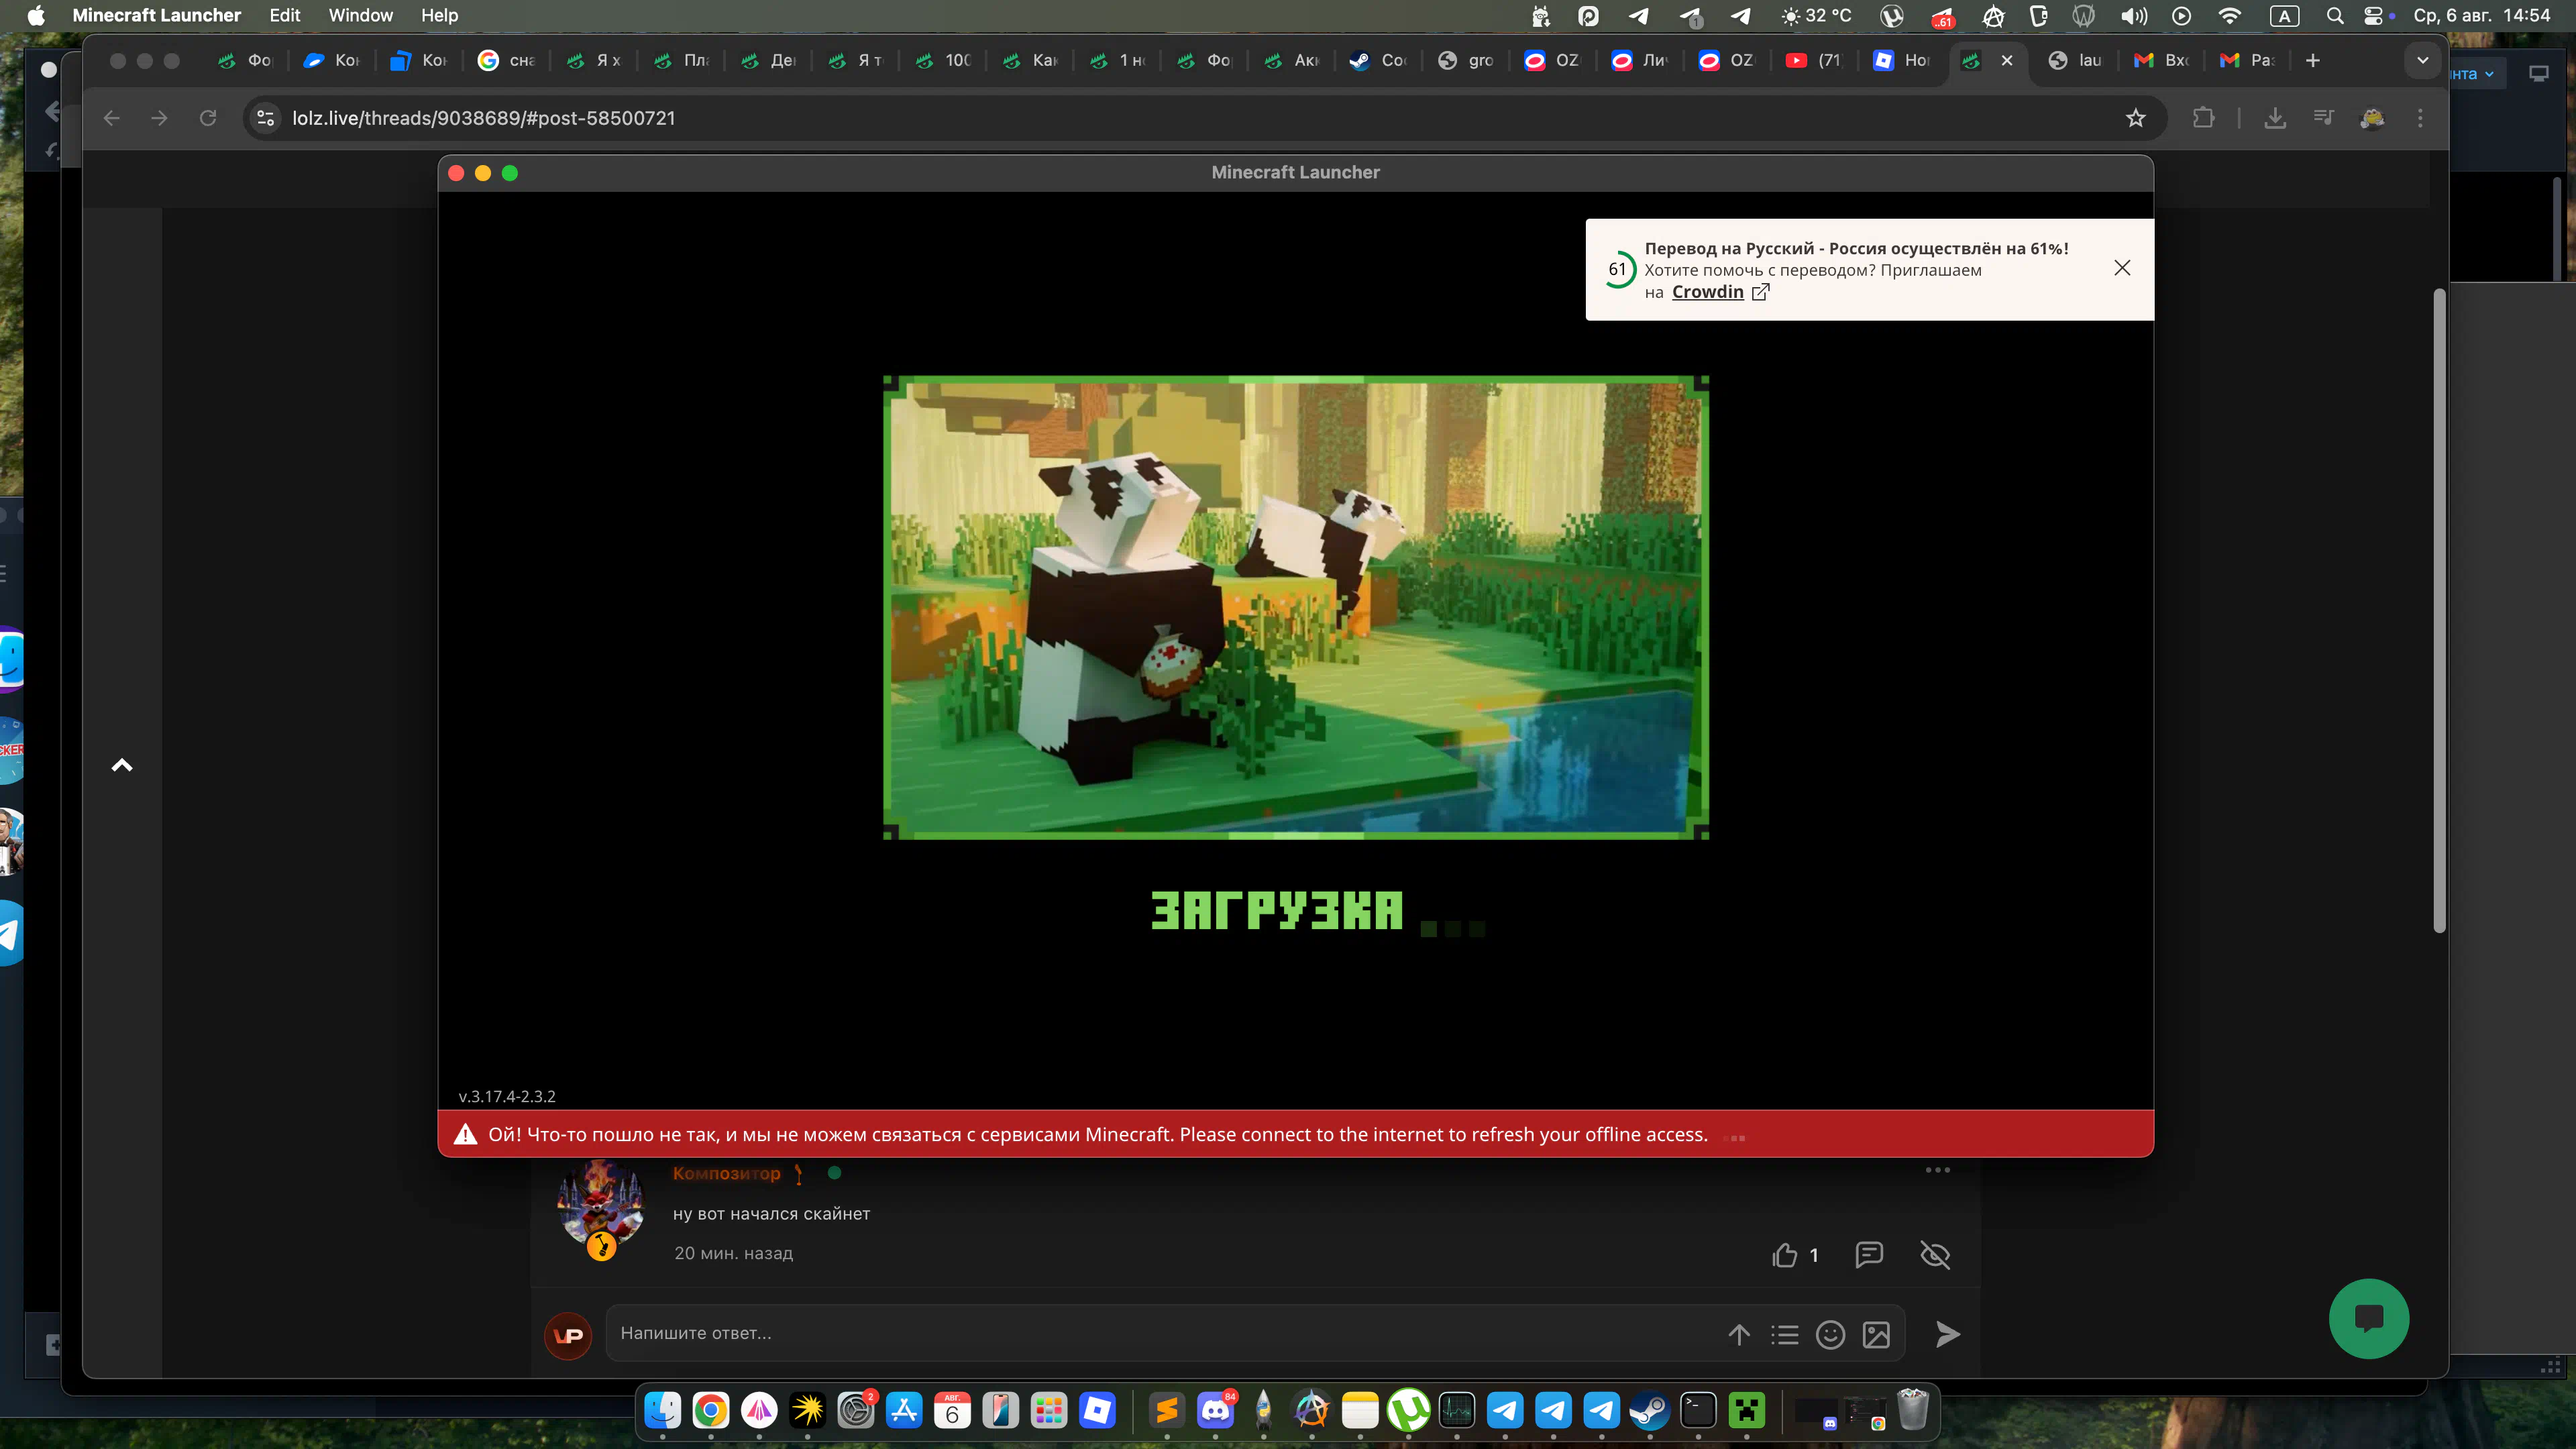2576x1449 pixels.
Task: Open Chrome extensions puzzle icon
Action: (x=2203, y=118)
